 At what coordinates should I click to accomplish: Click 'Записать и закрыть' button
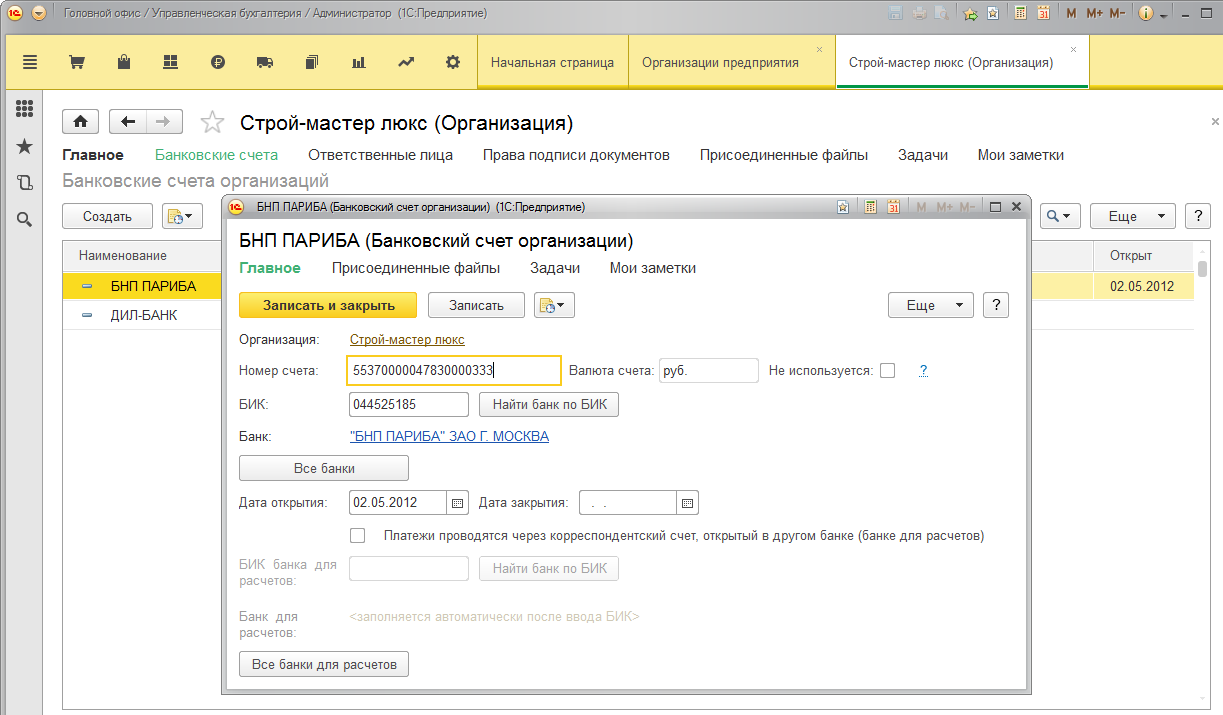pyautogui.click(x=329, y=306)
